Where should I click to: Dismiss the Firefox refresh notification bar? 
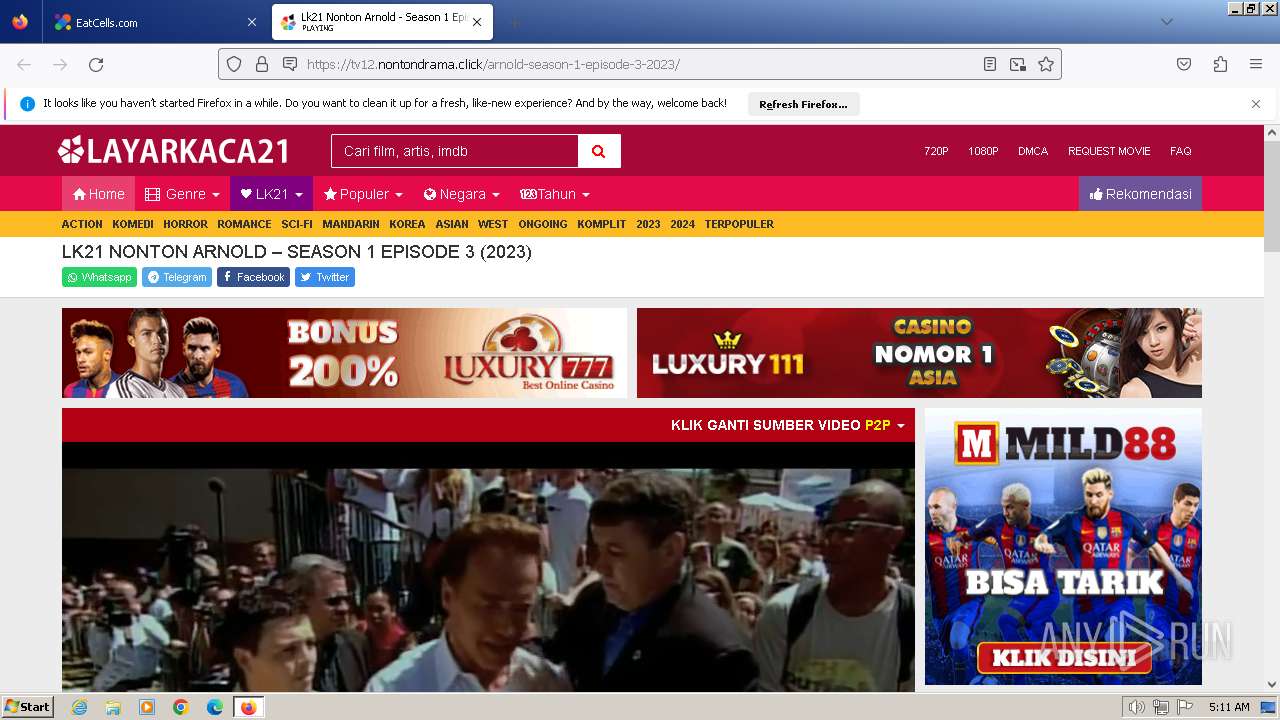[x=1256, y=104]
